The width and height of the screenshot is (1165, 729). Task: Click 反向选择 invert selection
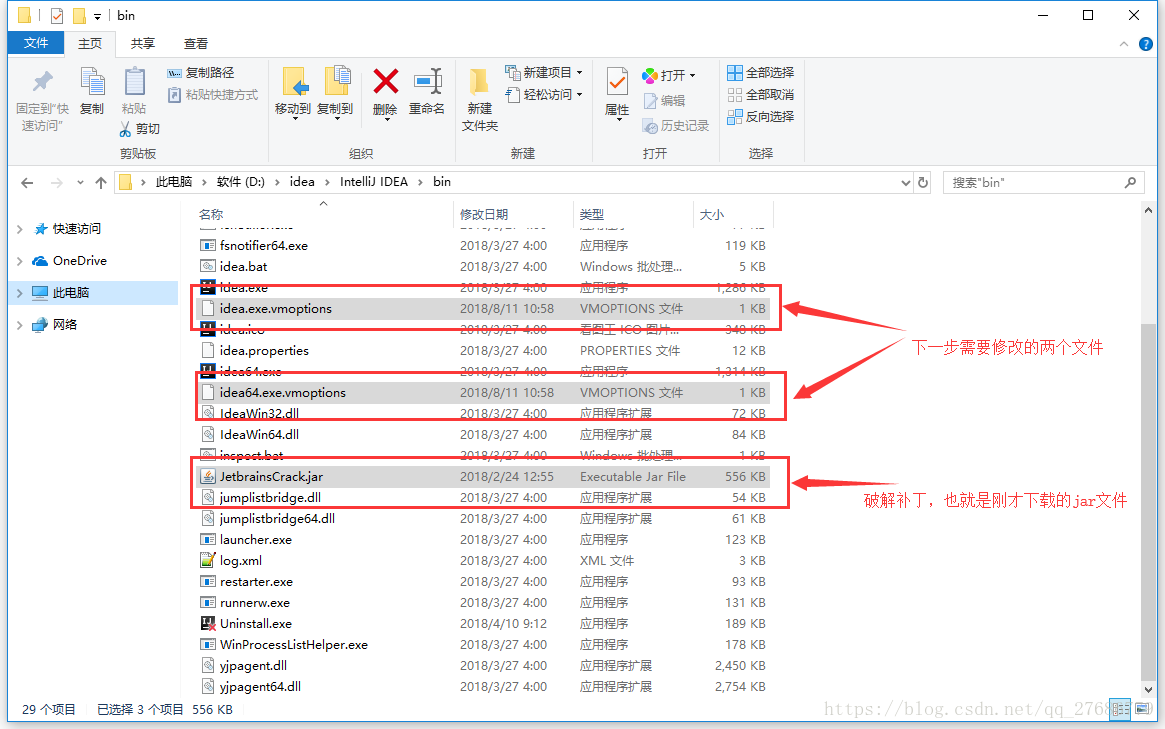(761, 117)
